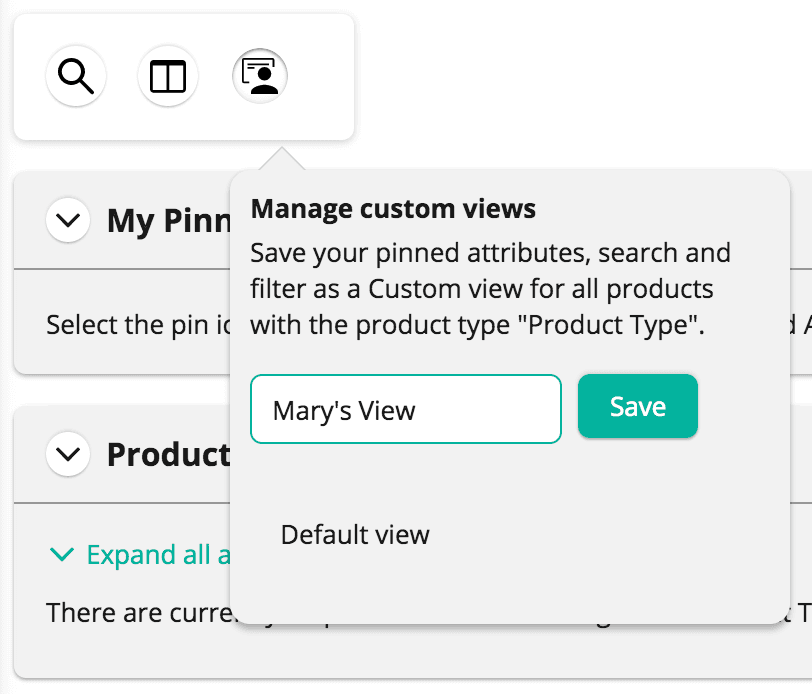
Task: Collapse the My Pinned section chevron
Action: (x=67, y=221)
